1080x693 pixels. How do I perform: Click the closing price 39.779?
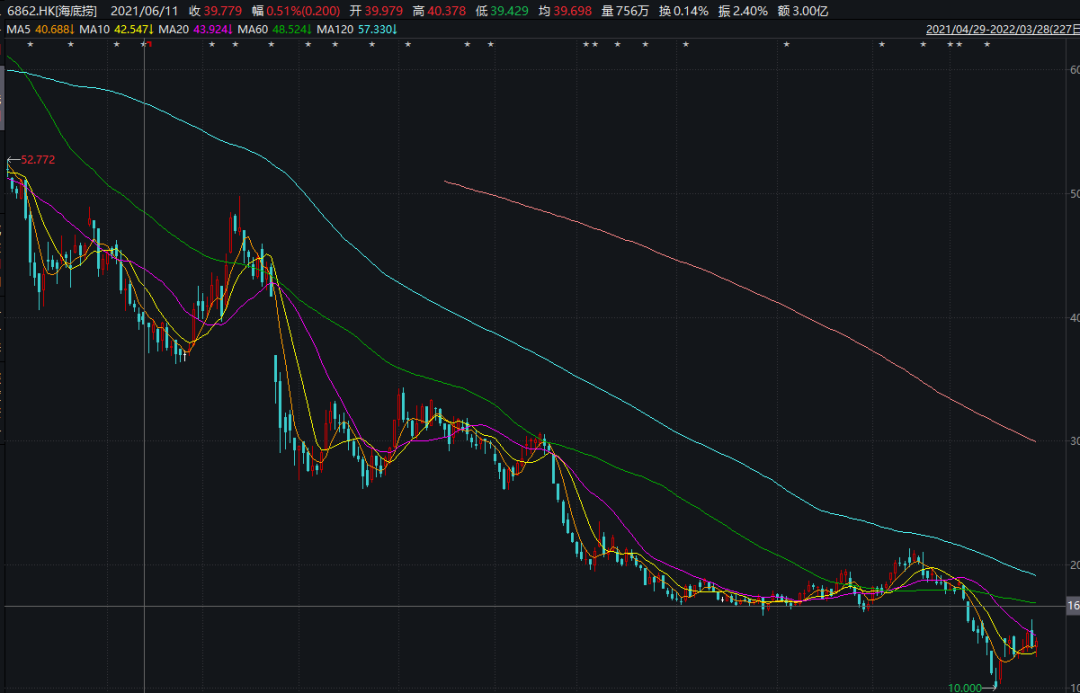223,11
